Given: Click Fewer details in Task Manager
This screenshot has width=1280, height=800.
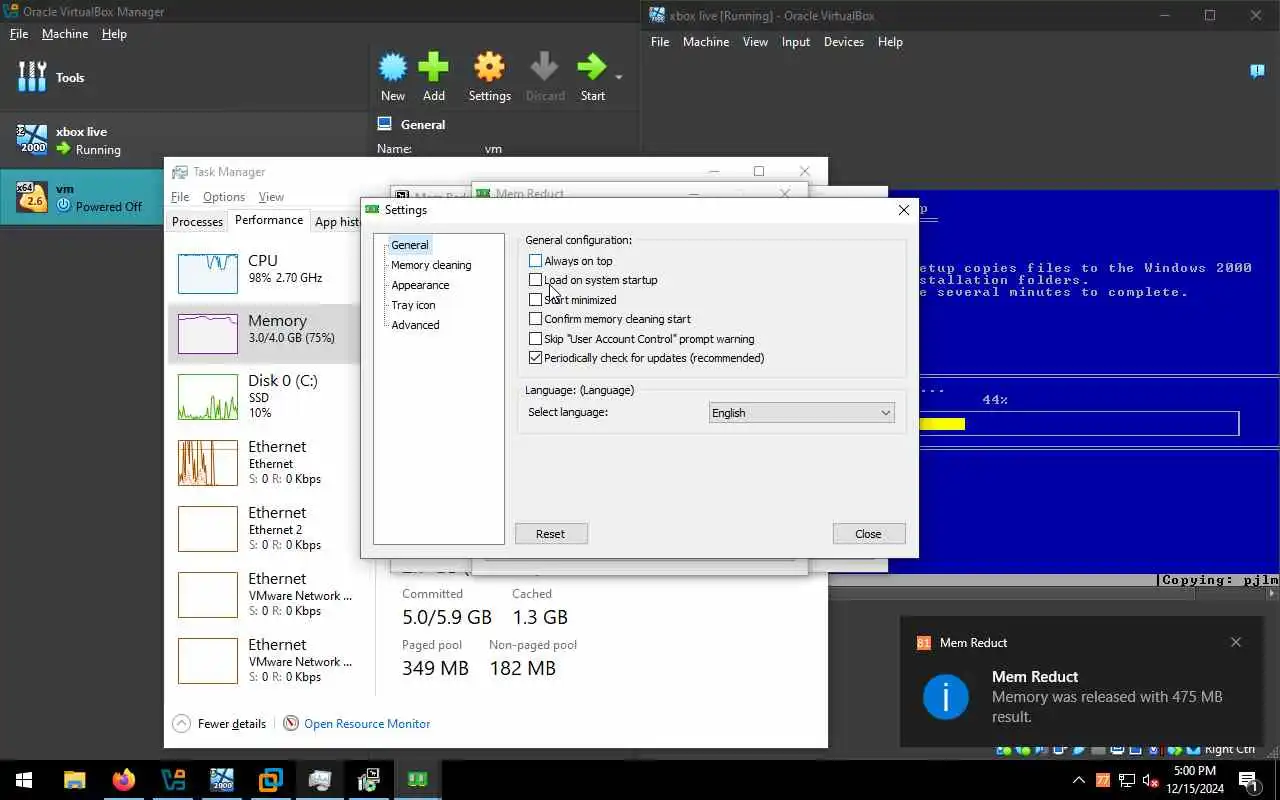Looking at the screenshot, I should pos(219,724).
